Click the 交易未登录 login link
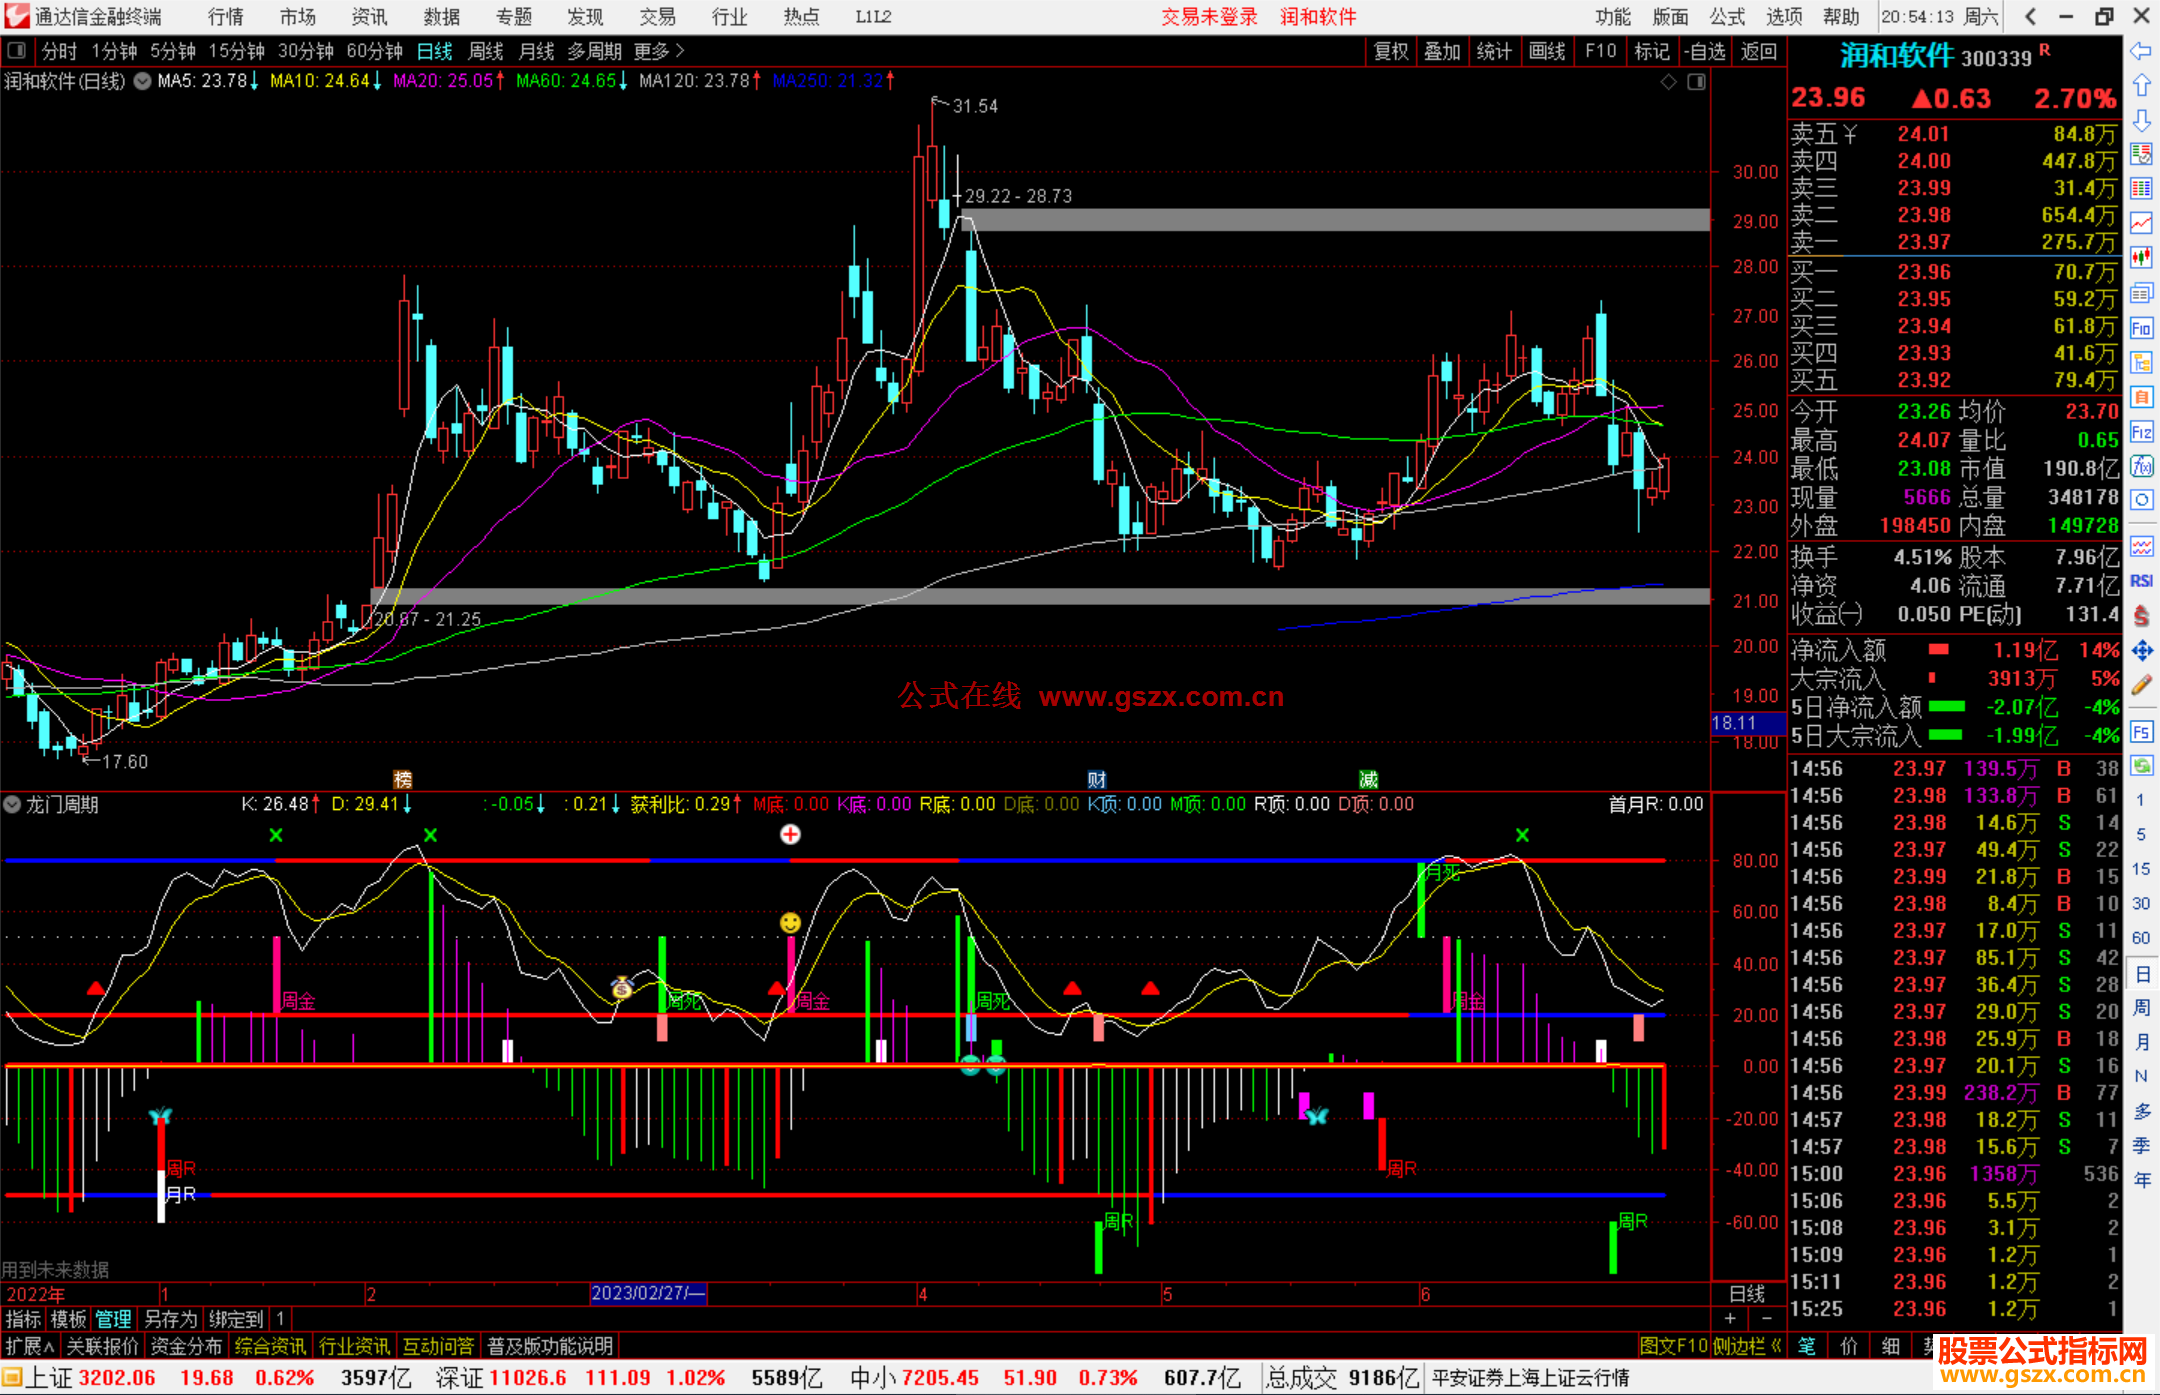This screenshot has height=1395, width=2160. click(1209, 16)
